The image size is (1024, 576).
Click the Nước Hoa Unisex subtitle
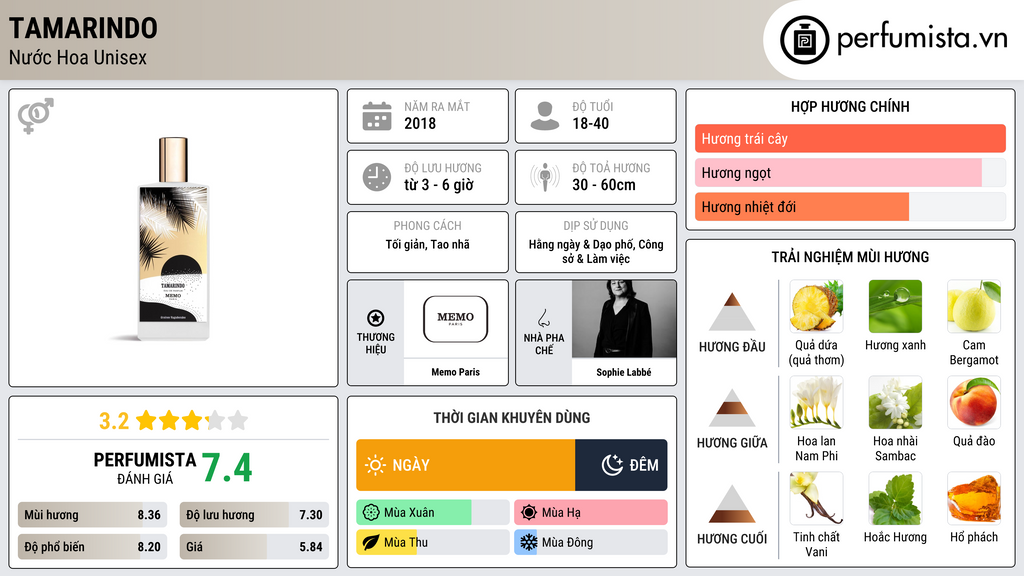[x=78, y=57]
